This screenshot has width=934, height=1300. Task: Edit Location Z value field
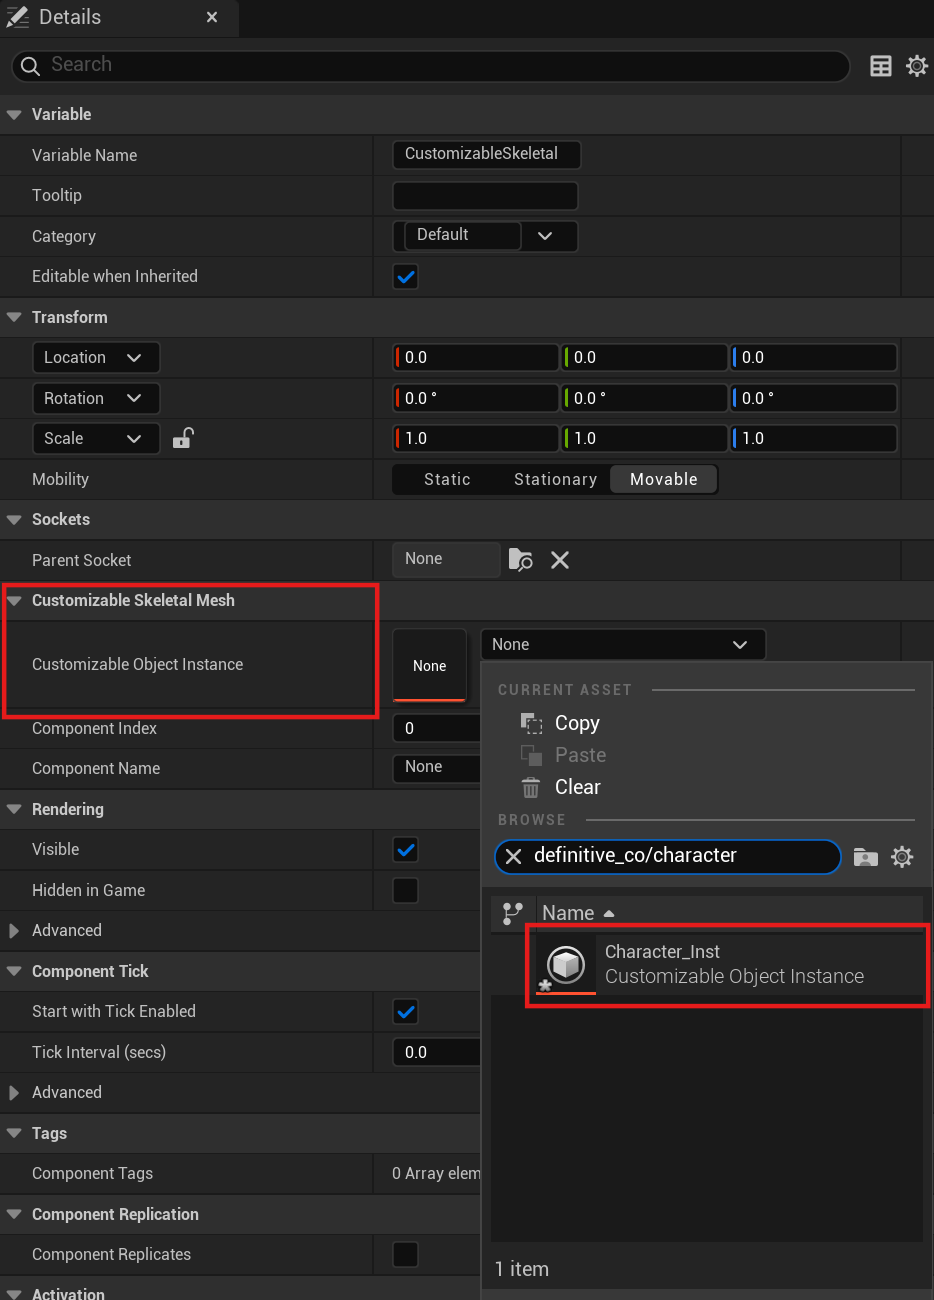tap(814, 358)
